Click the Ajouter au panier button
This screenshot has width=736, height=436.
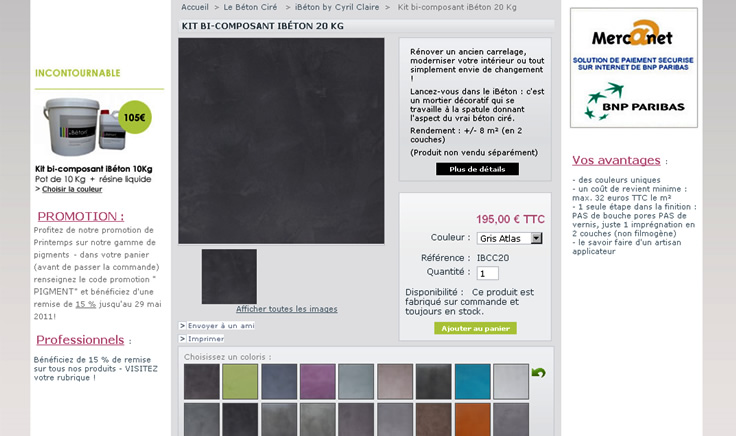pos(475,329)
